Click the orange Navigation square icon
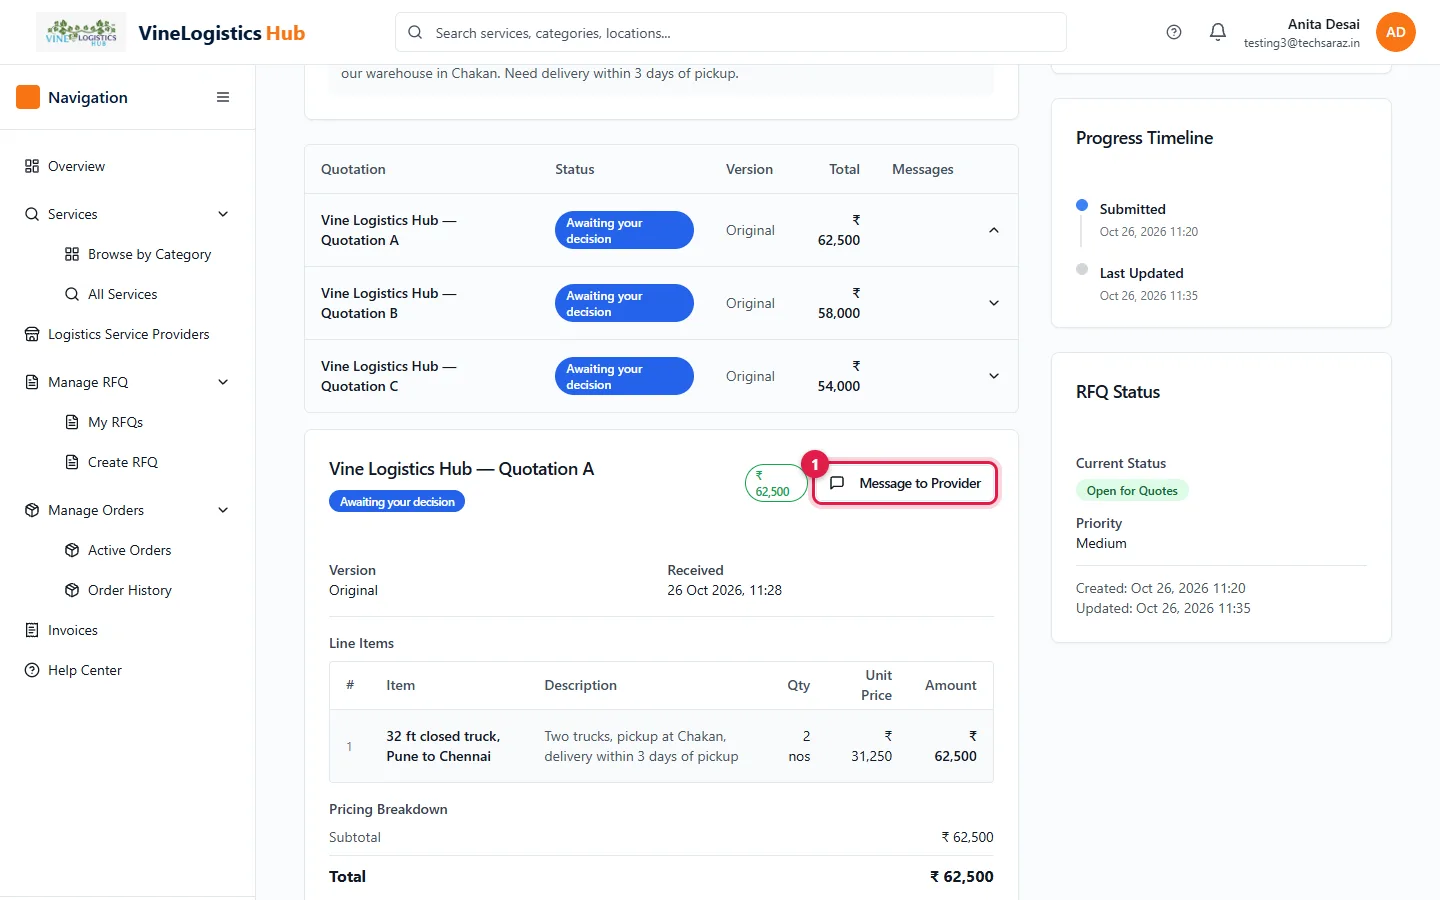The width and height of the screenshot is (1440, 900). (28, 97)
